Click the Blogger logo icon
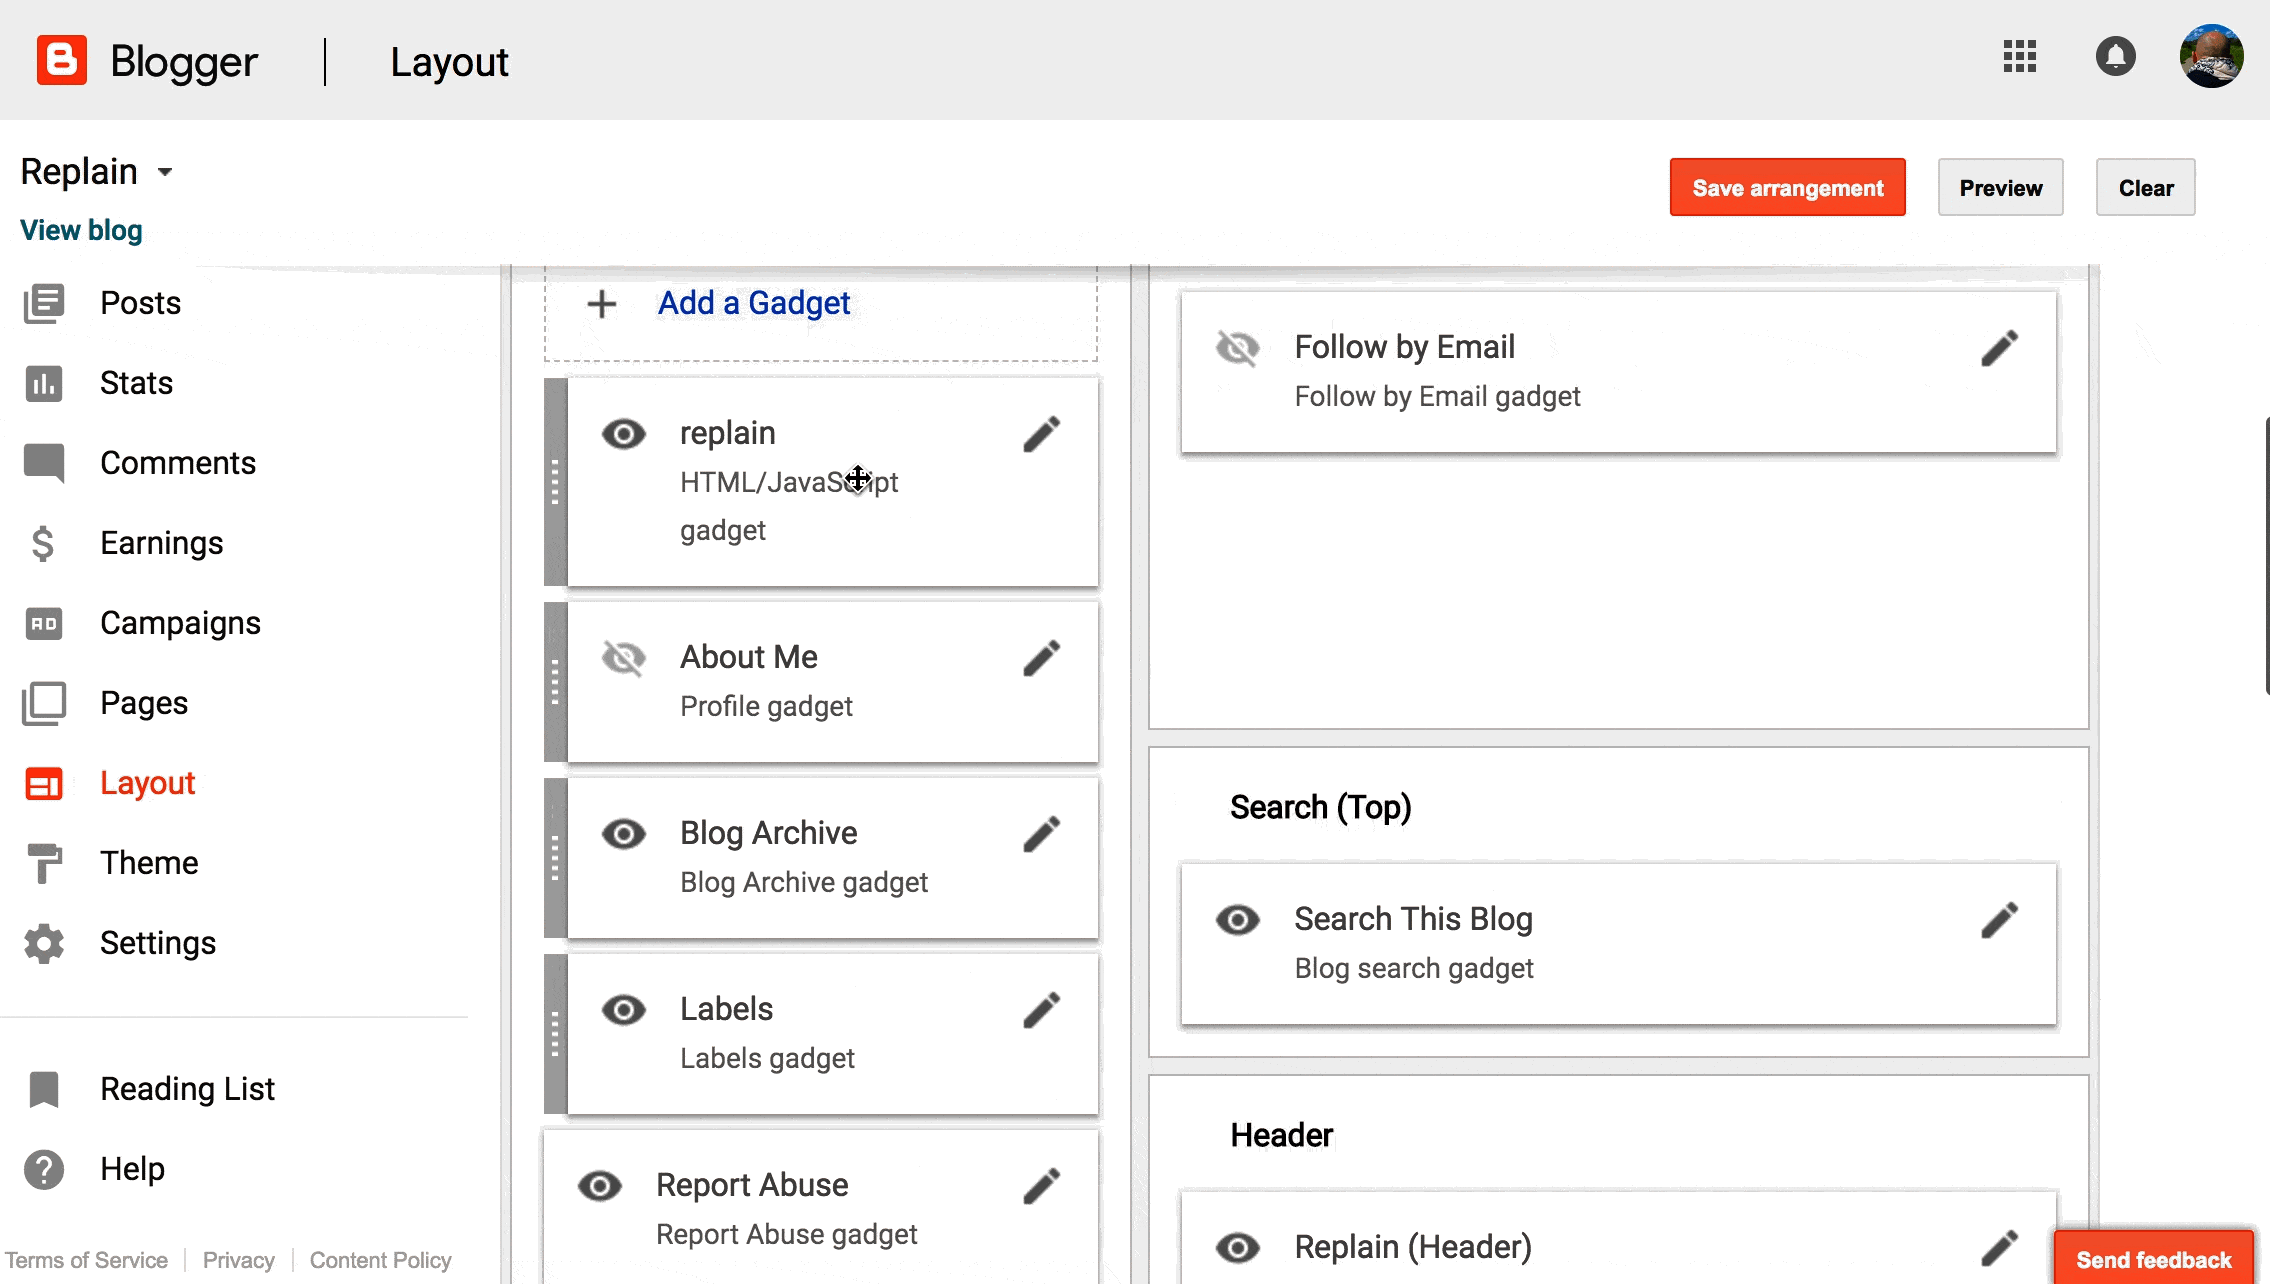The width and height of the screenshot is (2270, 1284). point(61,60)
